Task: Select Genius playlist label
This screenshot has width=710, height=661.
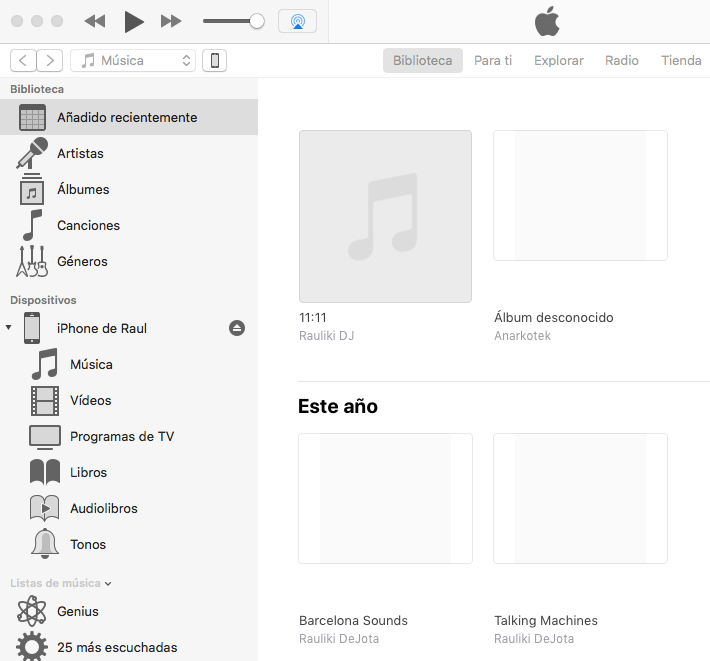Action: point(77,611)
